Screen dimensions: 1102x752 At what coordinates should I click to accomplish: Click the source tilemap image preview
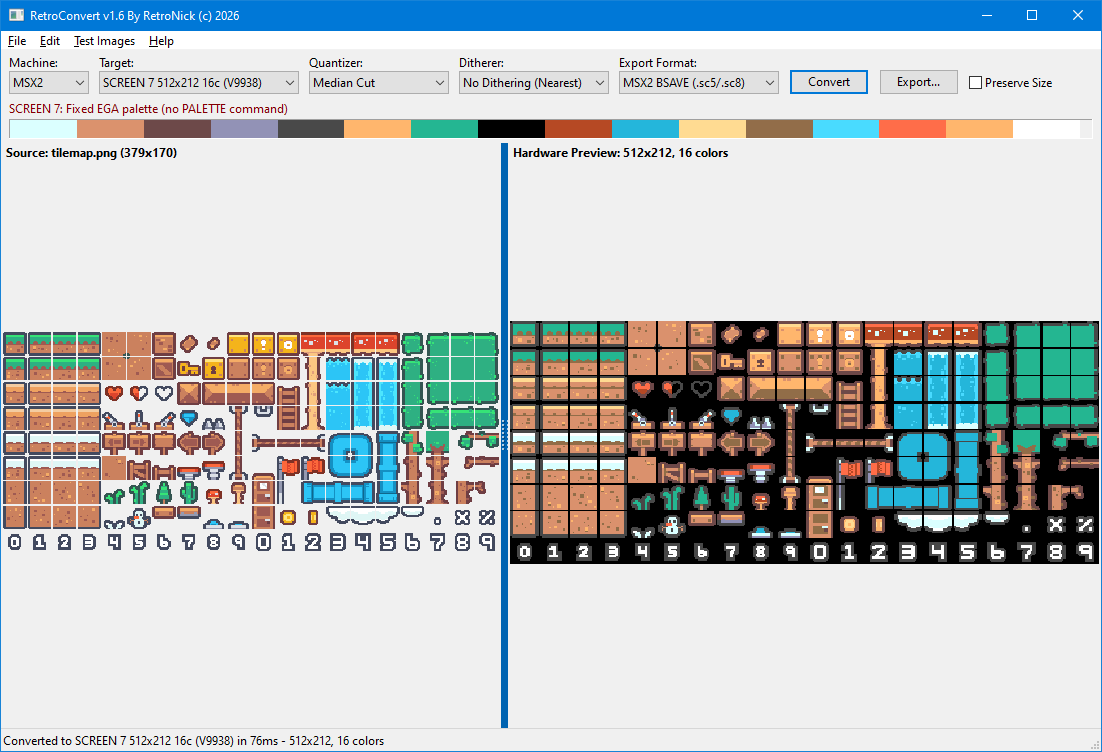coord(250,441)
